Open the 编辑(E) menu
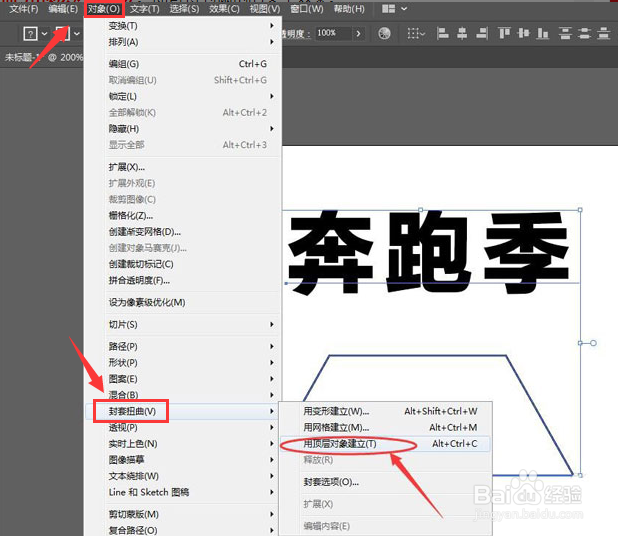Image resolution: width=618 pixels, height=536 pixels. pyautogui.click(x=63, y=9)
